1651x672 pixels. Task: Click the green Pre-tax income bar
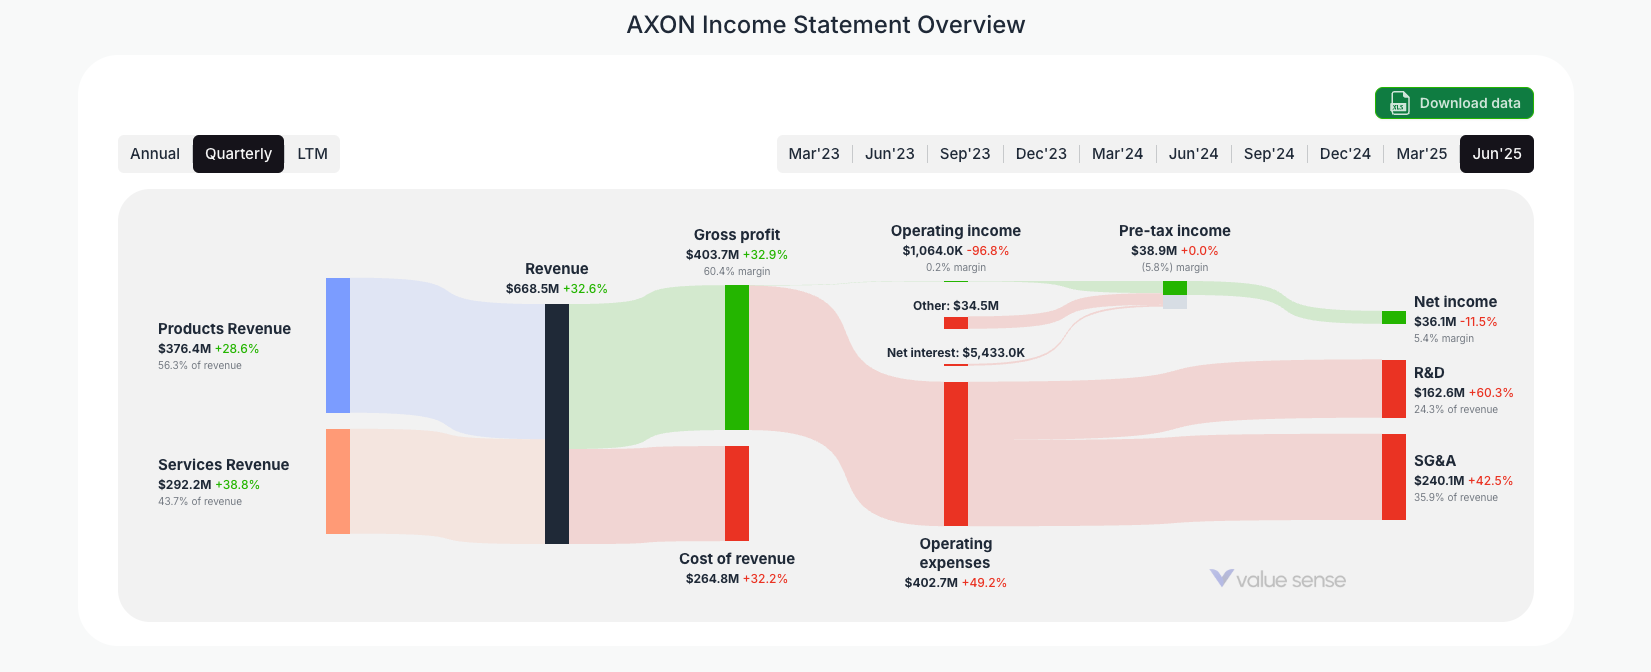1175,288
